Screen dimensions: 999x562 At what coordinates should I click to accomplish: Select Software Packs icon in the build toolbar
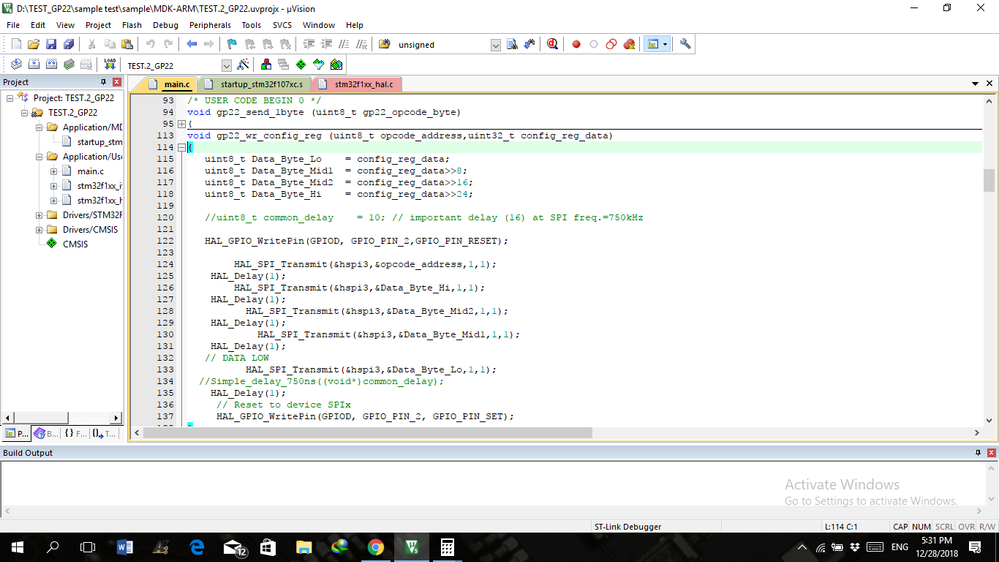coord(319,64)
